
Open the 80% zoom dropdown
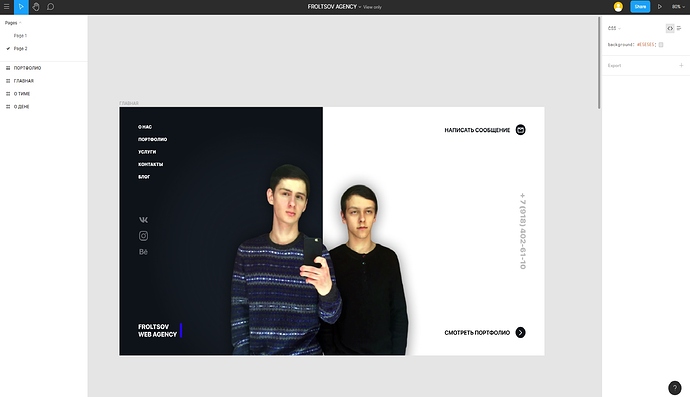(678, 7)
